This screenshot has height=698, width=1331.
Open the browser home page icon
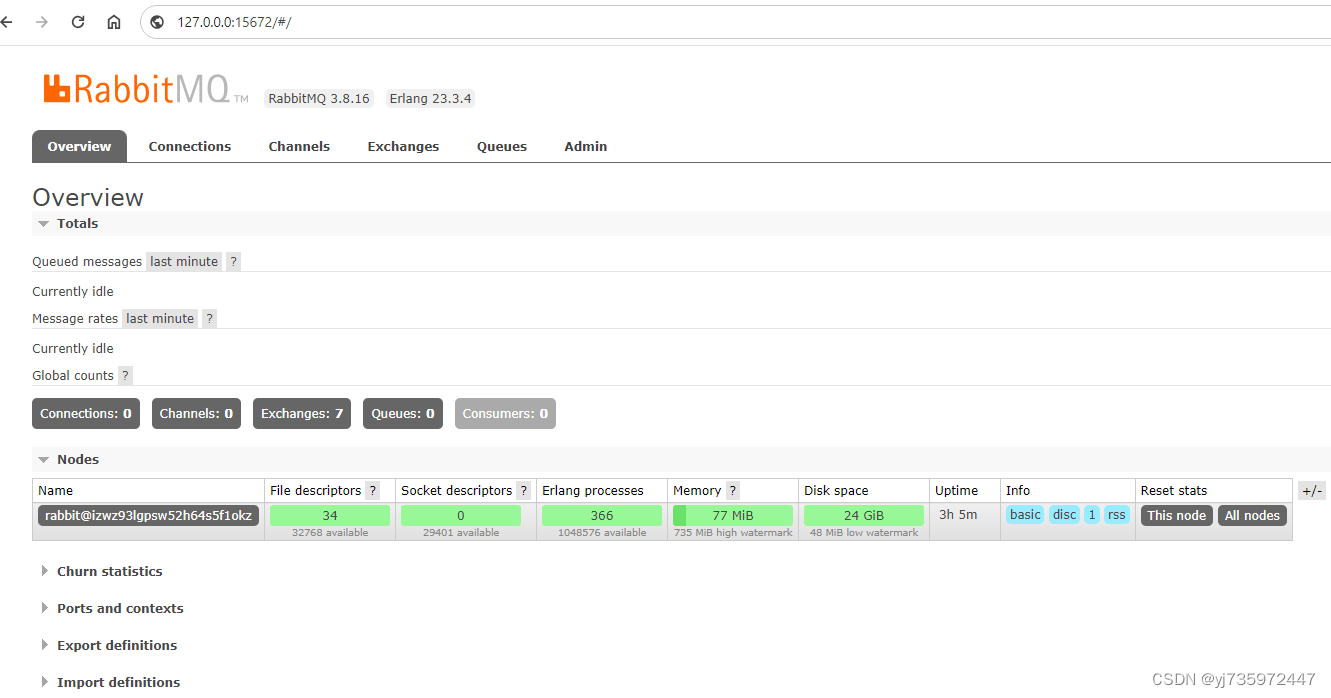114,22
